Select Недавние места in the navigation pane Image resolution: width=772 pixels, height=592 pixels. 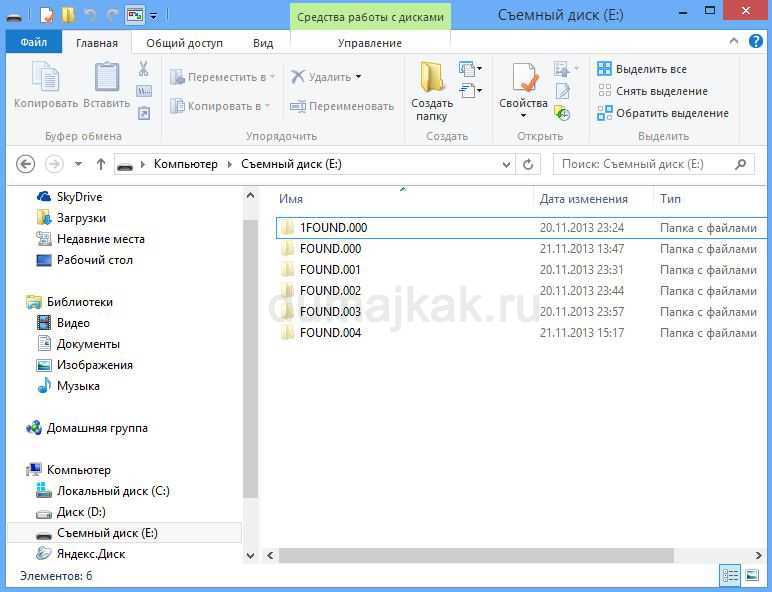(x=91, y=239)
